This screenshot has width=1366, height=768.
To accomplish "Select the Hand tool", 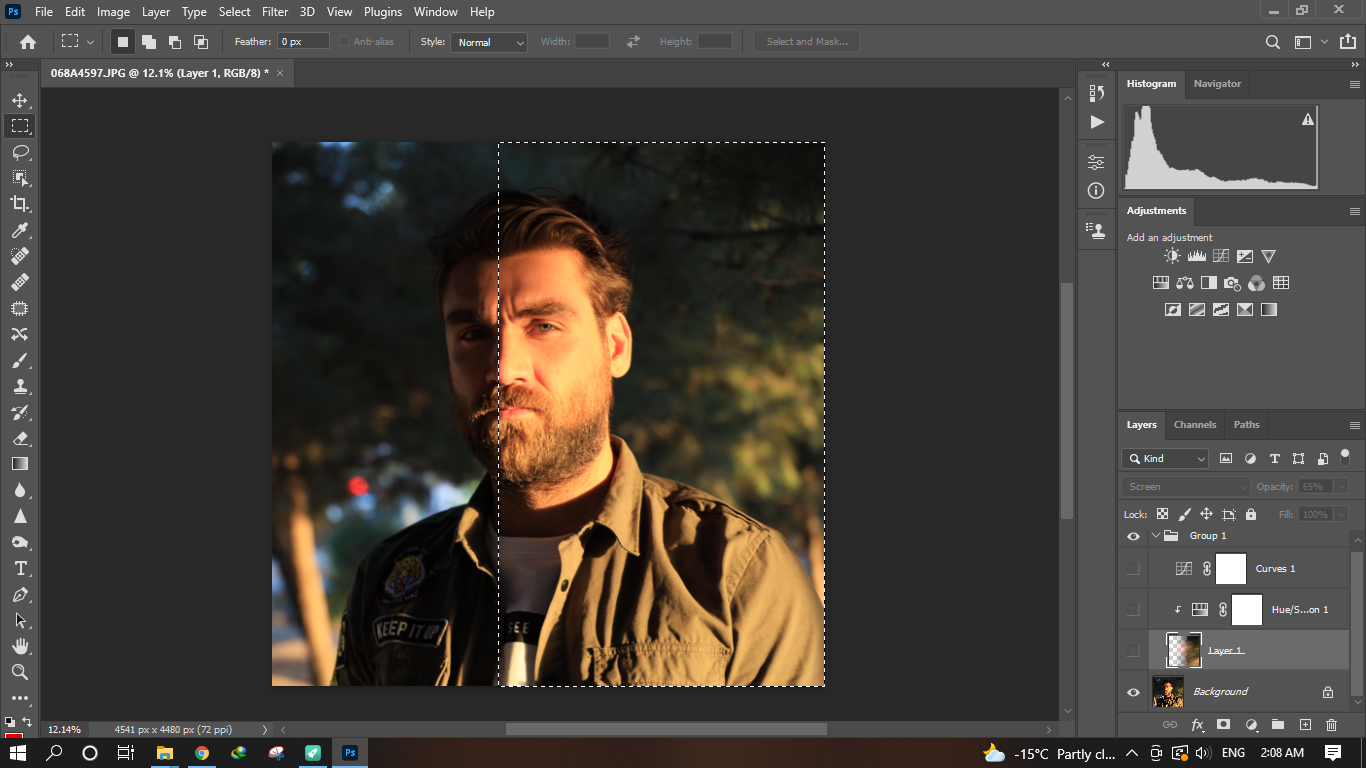I will pyautogui.click(x=20, y=646).
